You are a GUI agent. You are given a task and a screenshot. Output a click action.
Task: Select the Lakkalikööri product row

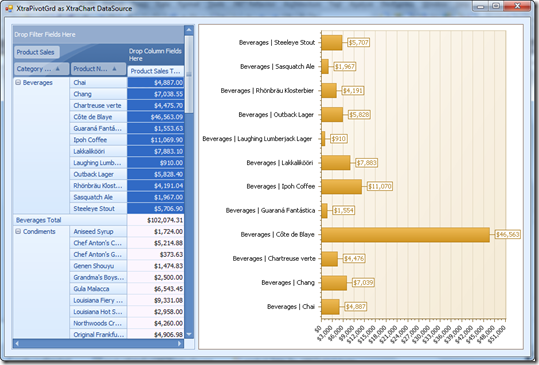[98, 151]
